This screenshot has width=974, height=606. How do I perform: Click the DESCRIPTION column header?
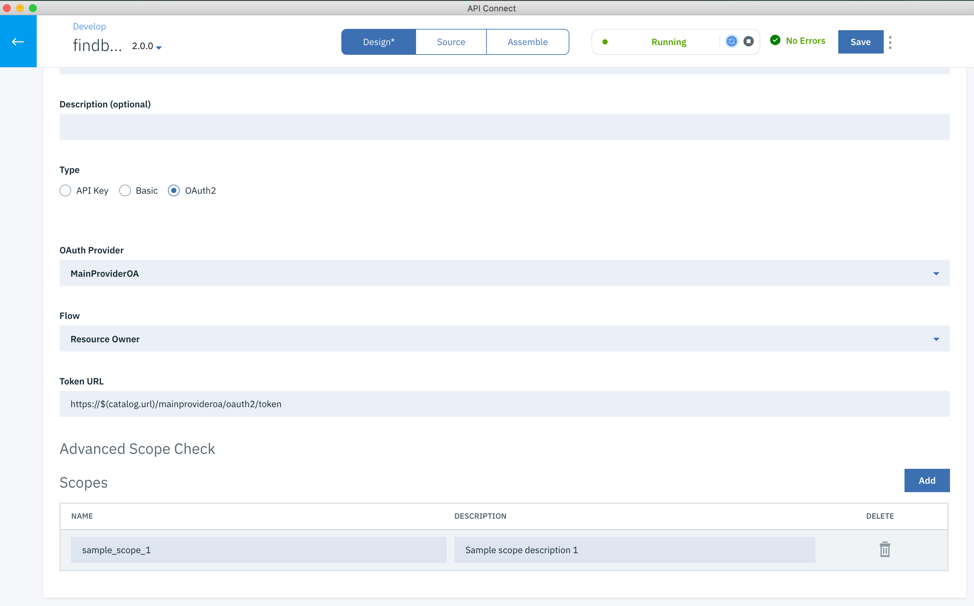[x=480, y=516]
